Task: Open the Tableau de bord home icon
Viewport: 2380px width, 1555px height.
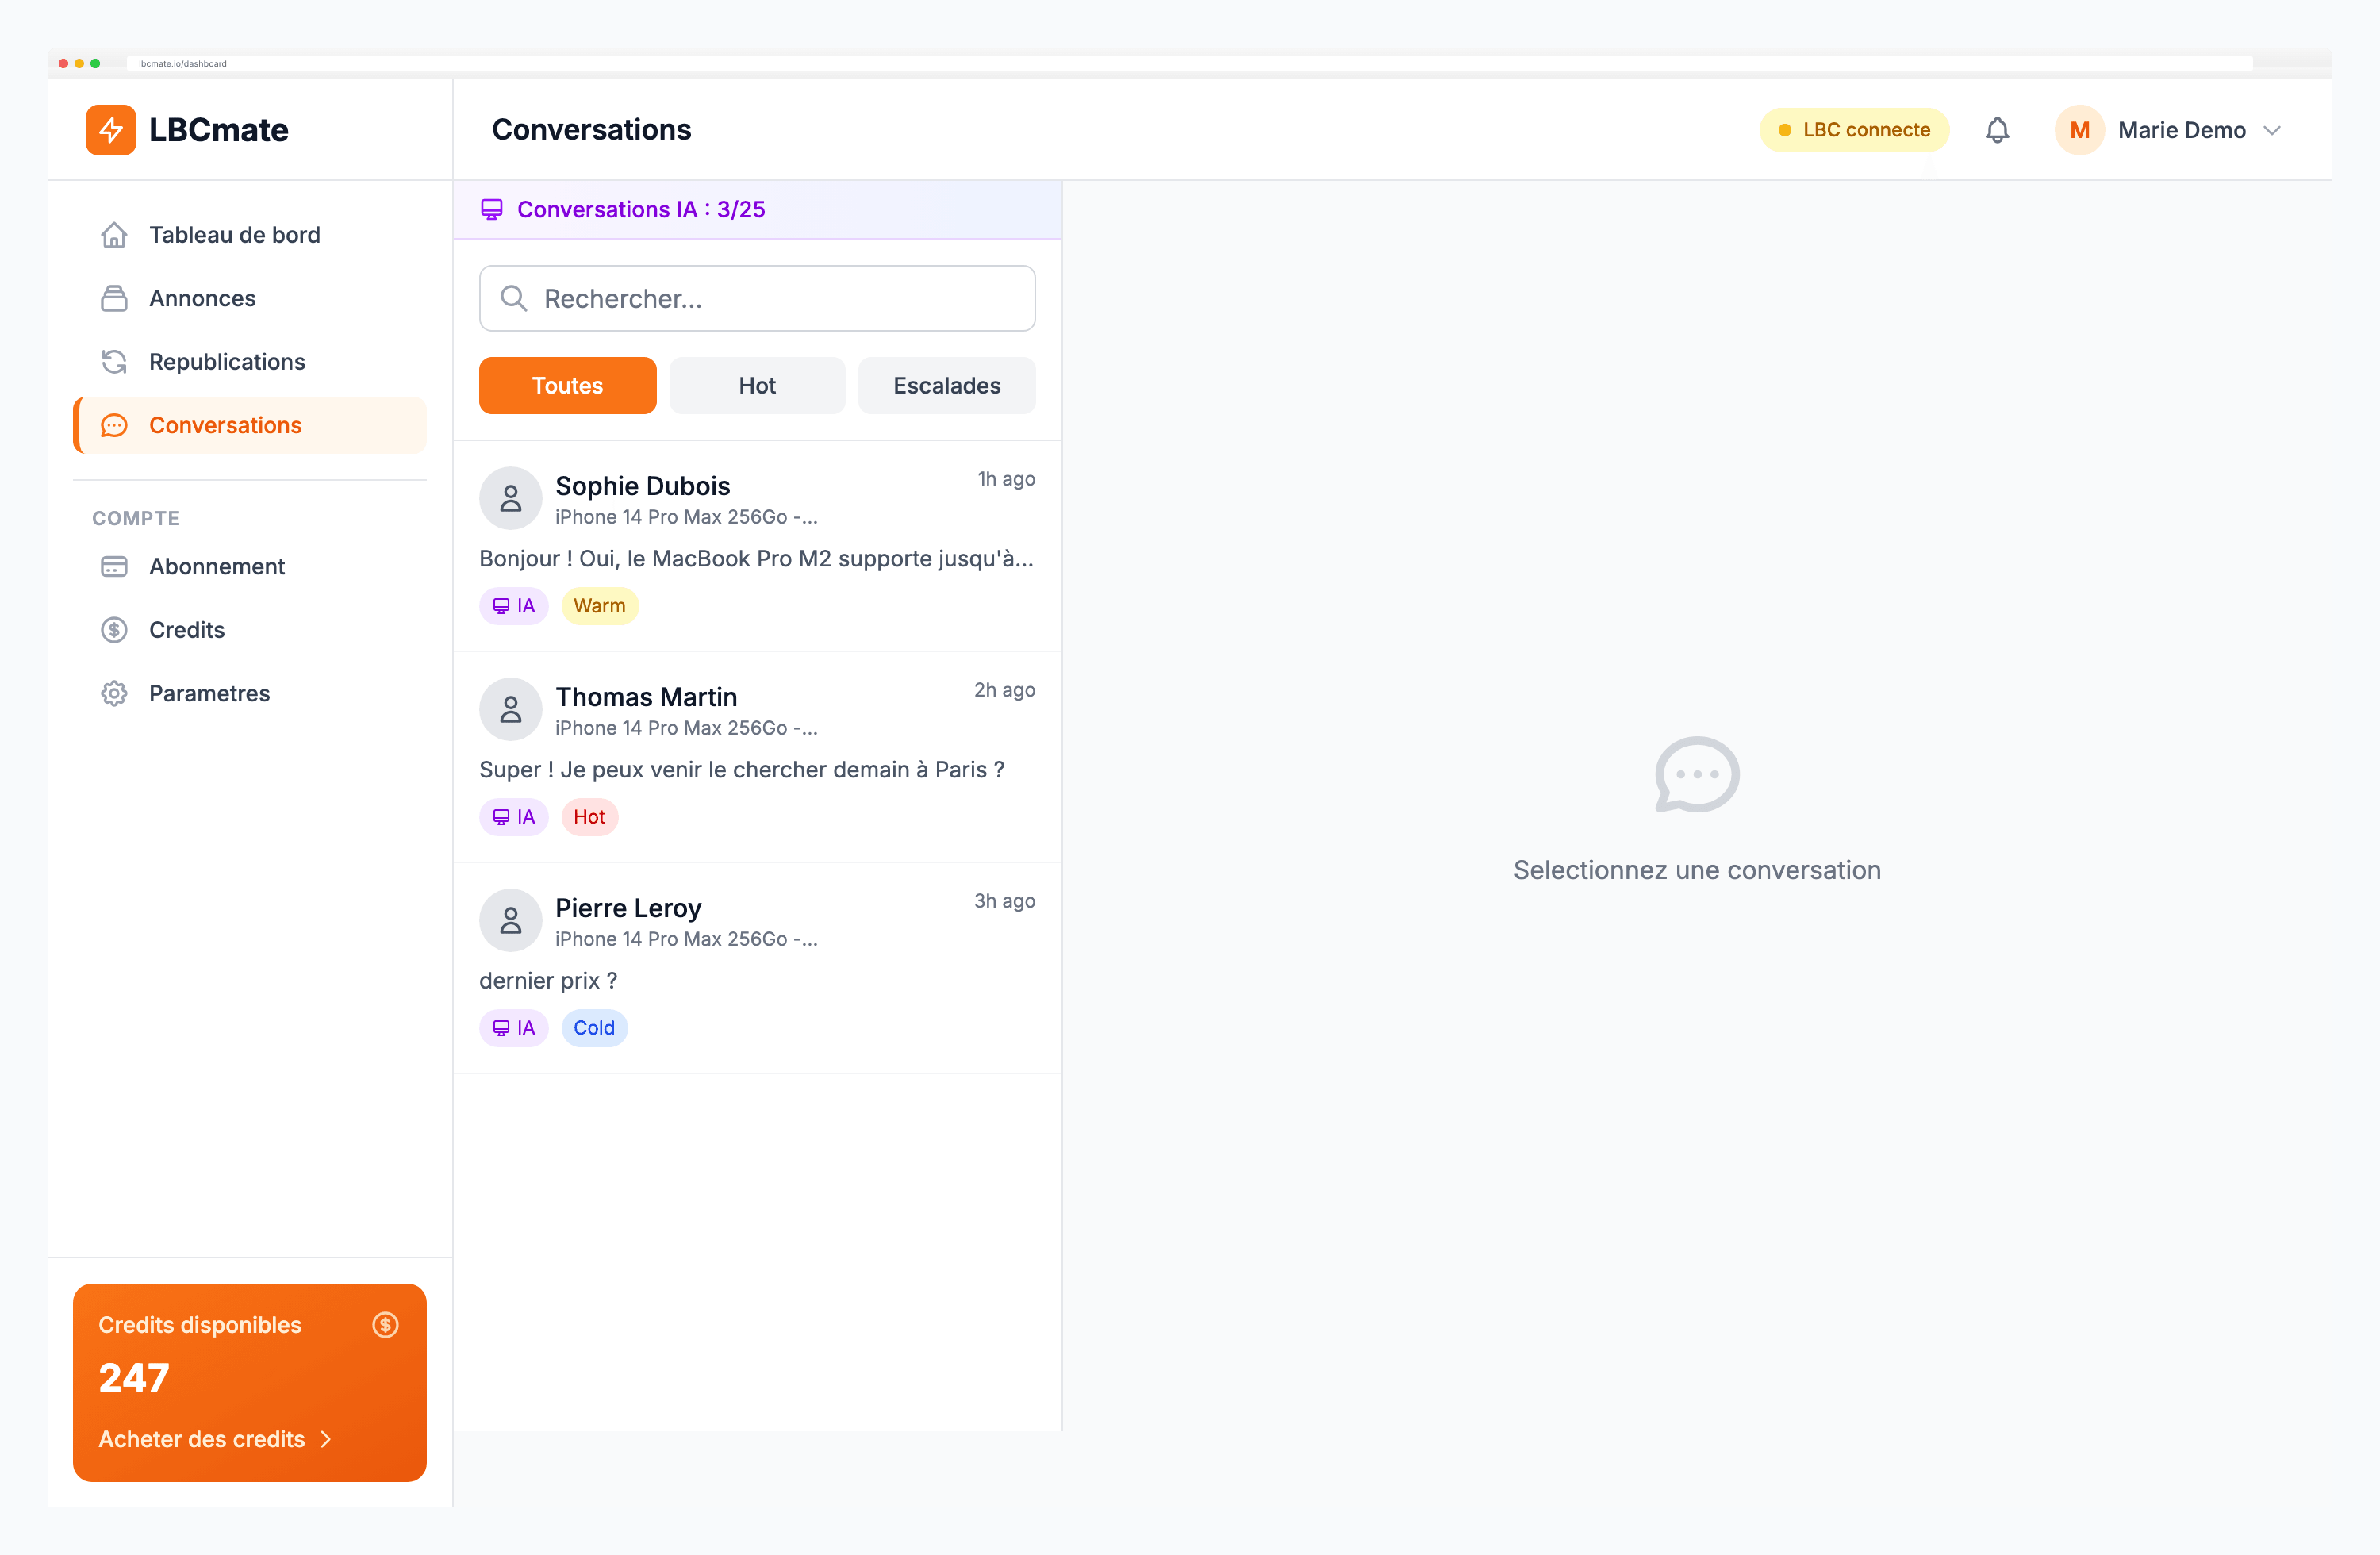Action: click(x=115, y=234)
